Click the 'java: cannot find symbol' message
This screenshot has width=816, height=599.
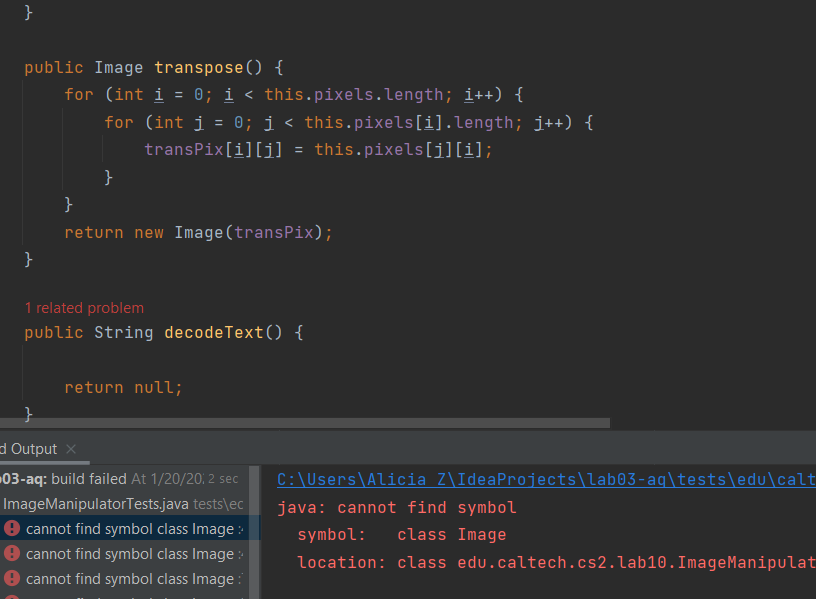click(x=397, y=507)
